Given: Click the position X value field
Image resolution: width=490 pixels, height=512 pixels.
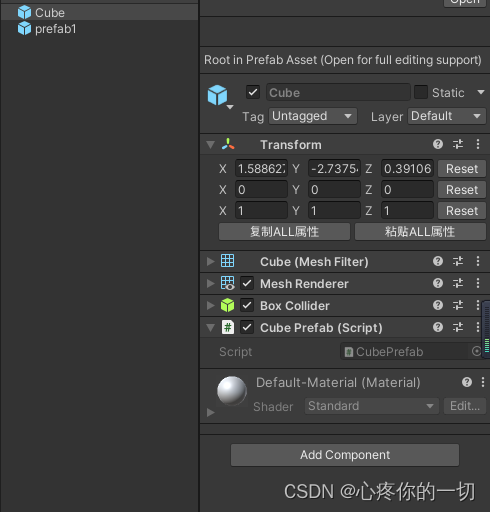Looking at the screenshot, I should click(x=261, y=169).
